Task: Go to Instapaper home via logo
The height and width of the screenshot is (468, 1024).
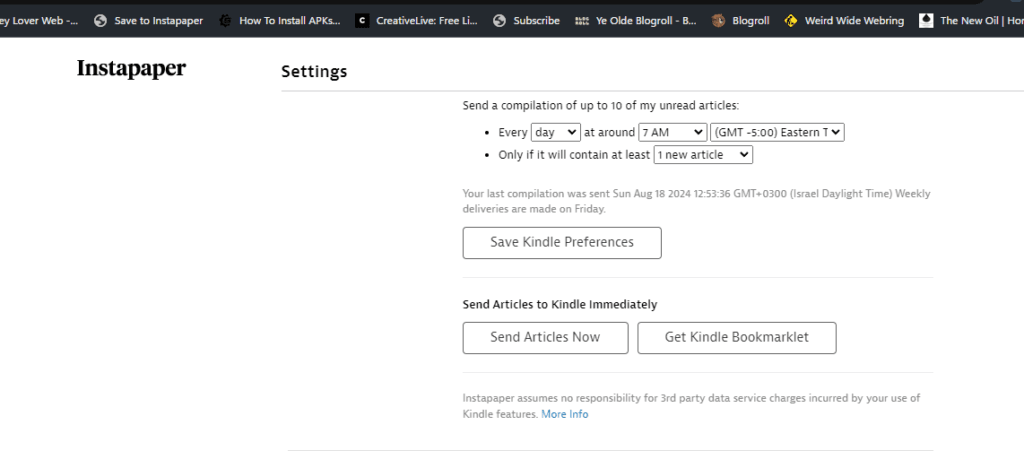Action: (131, 69)
